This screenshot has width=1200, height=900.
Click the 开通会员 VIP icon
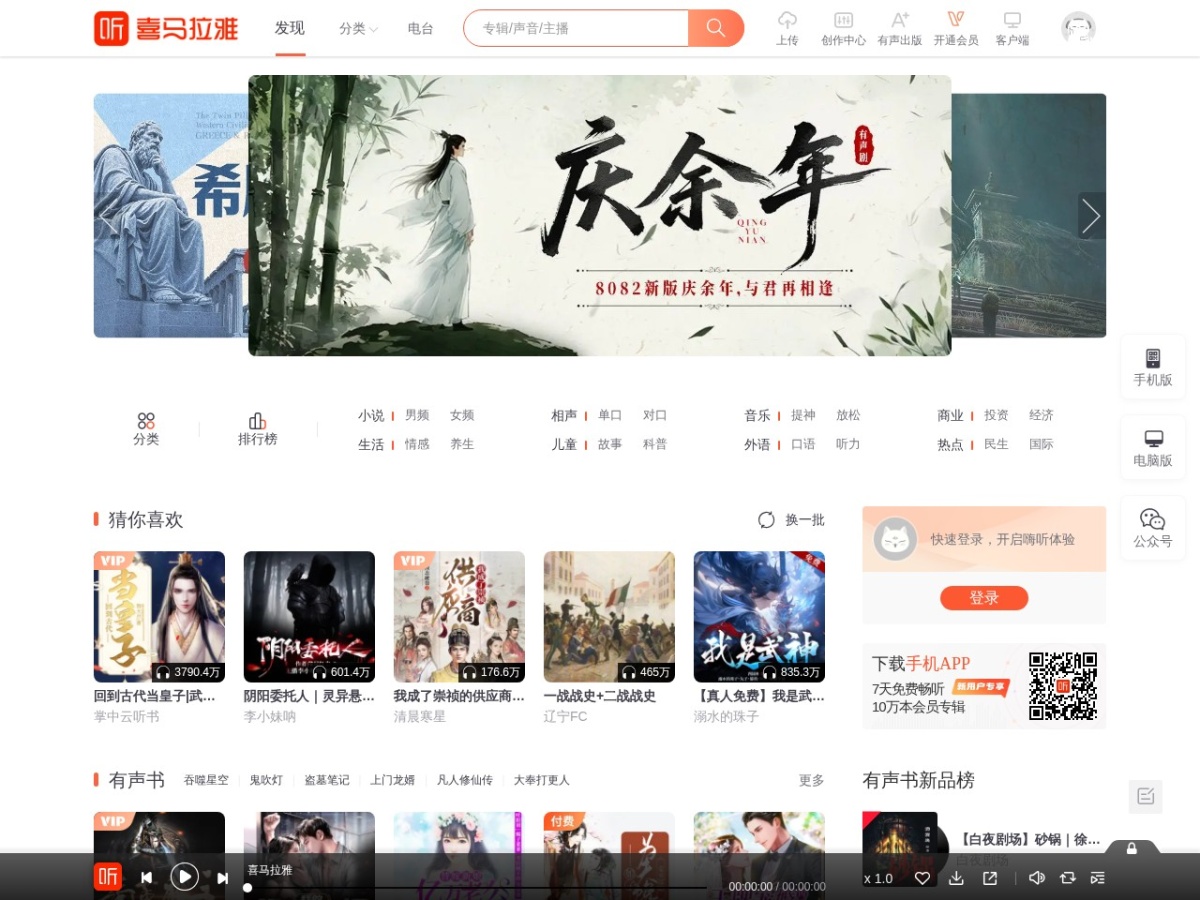coord(955,19)
